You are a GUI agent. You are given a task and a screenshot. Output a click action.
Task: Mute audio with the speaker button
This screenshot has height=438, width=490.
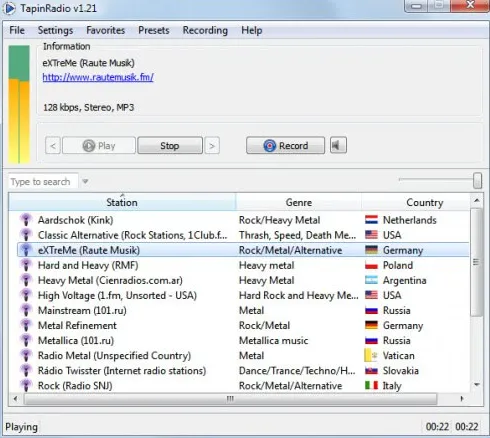click(338, 145)
